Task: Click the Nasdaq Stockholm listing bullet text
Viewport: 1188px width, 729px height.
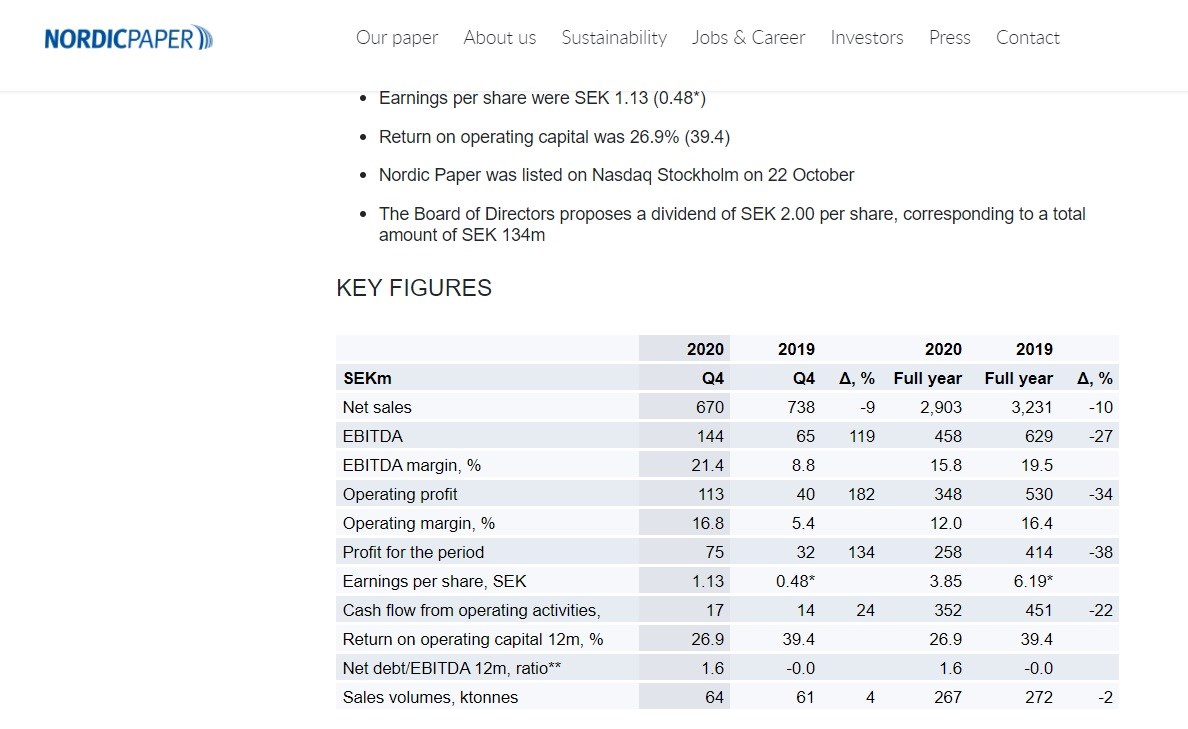Action: [x=616, y=175]
